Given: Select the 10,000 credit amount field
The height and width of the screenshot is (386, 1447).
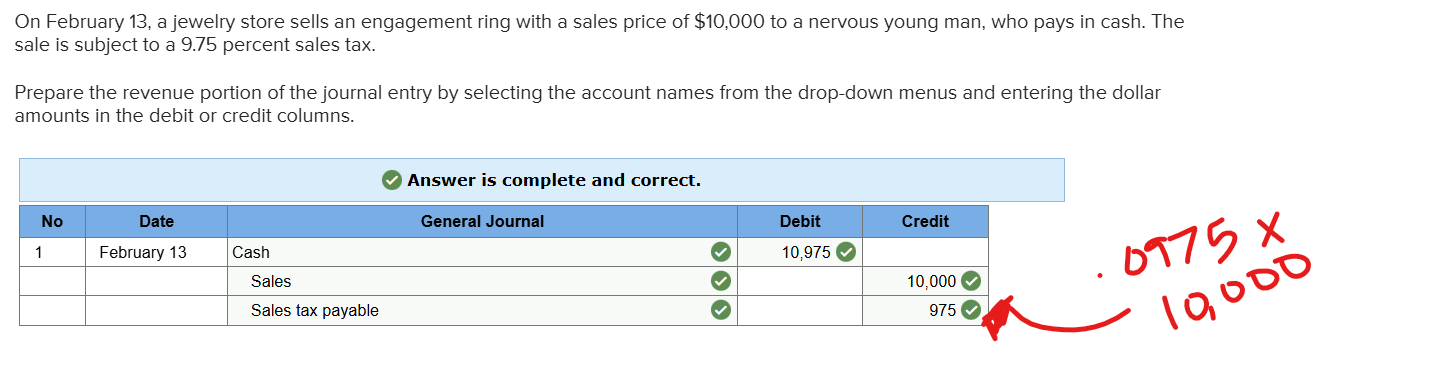Looking at the screenshot, I should coord(925,281).
